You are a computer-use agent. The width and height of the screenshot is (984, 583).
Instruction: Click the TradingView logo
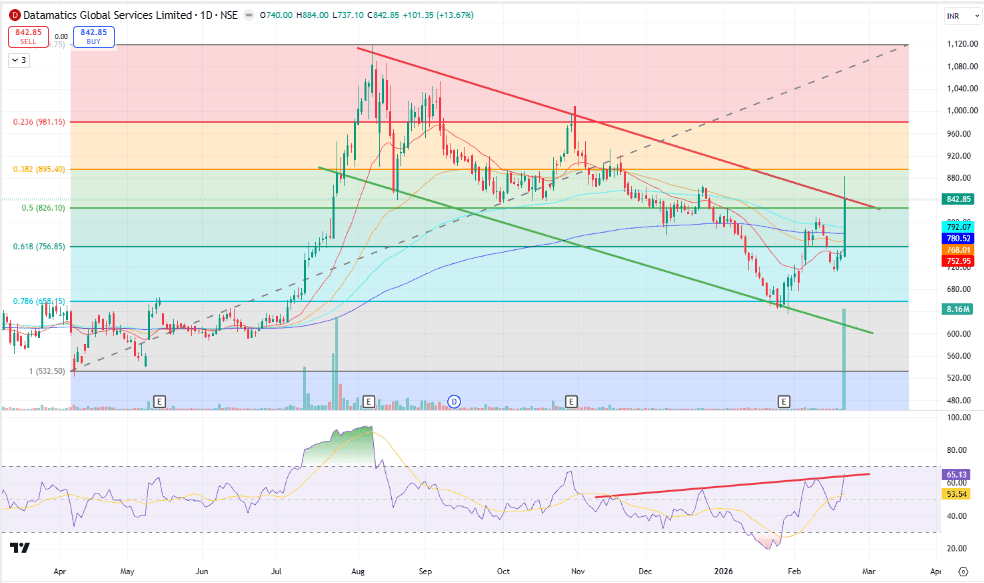point(19,548)
